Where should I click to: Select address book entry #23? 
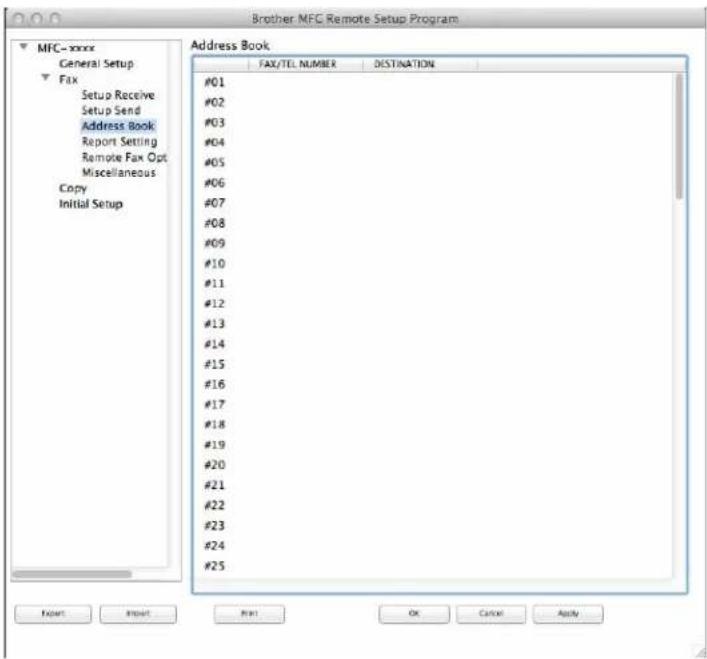432,526
